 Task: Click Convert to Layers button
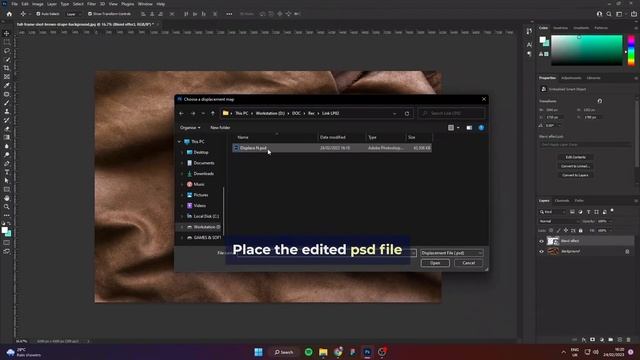(x=576, y=175)
